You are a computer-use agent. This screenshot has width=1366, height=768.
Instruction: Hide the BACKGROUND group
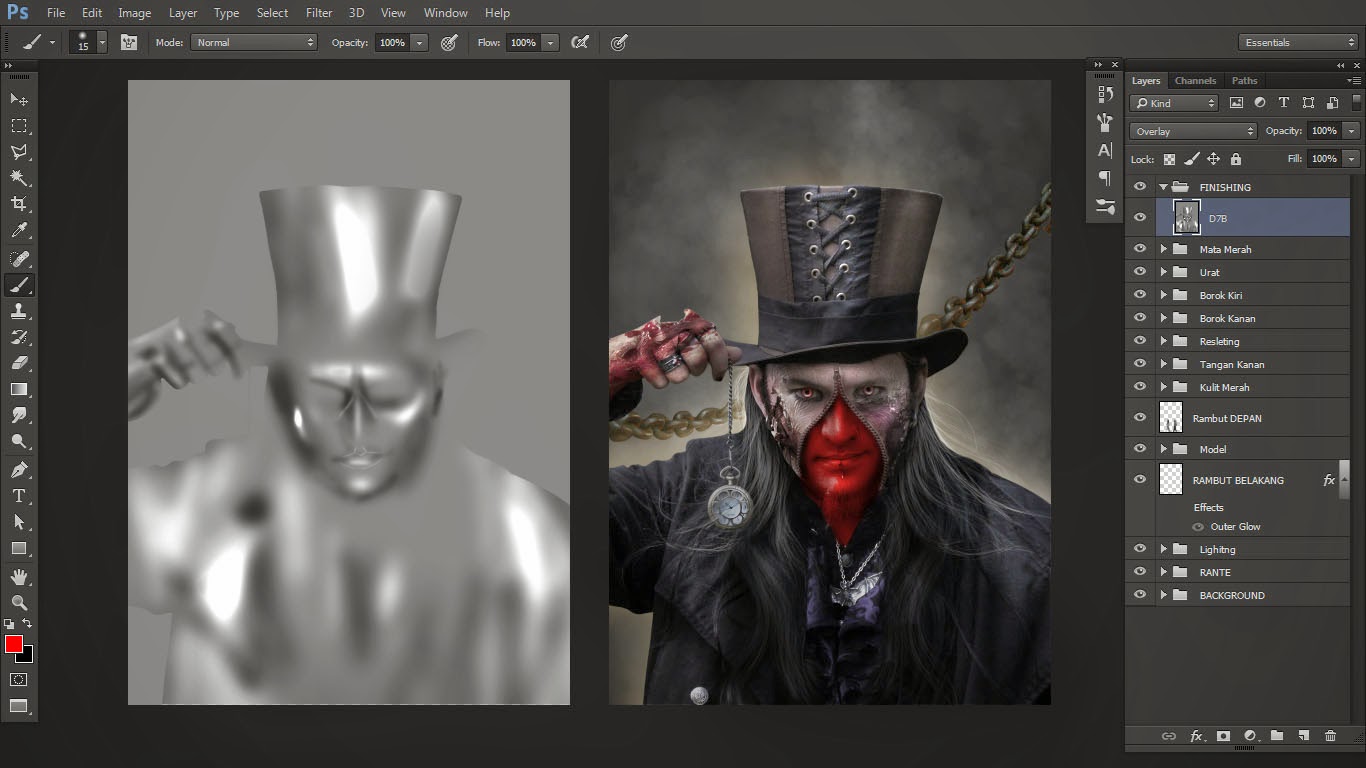coord(1140,595)
